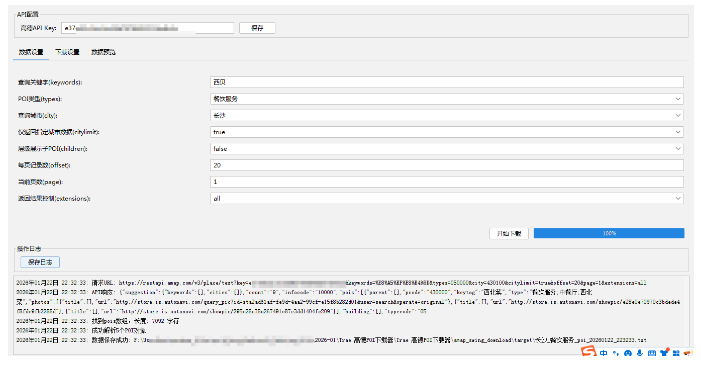This screenshot has width=701, height=365.
Task: Open the emoji face icon in IME bar
Action: (x=628, y=353)
